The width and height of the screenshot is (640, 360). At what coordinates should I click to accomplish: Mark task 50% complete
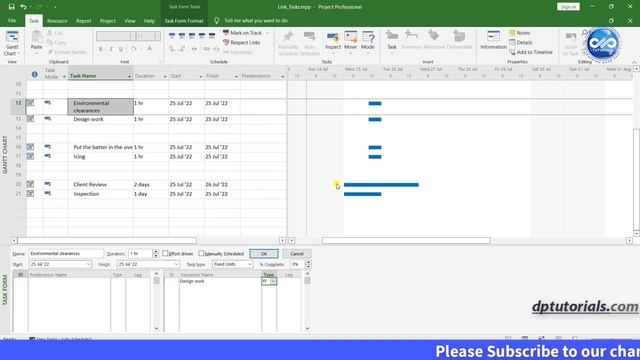coord(192,36)
